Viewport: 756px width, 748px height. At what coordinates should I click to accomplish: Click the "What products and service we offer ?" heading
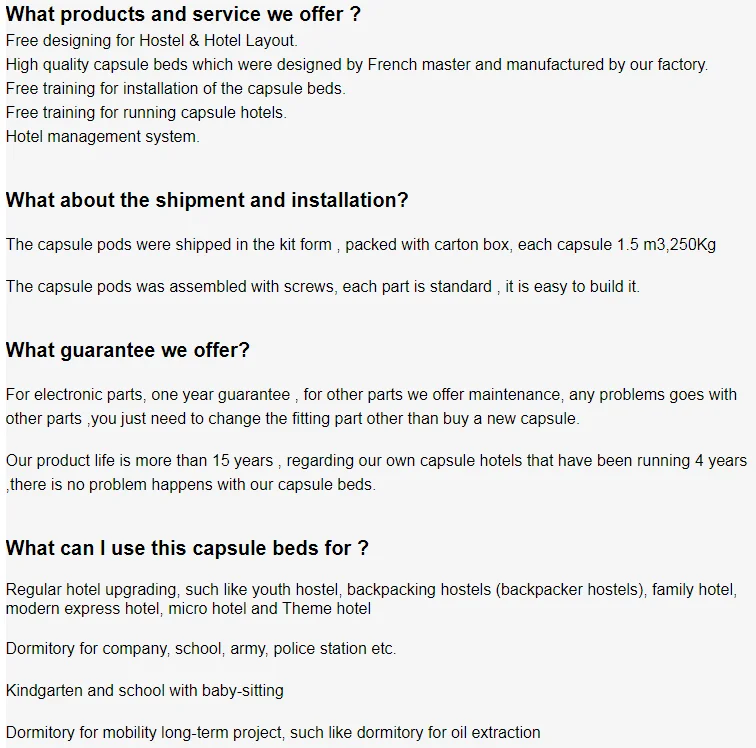(183, 15)
